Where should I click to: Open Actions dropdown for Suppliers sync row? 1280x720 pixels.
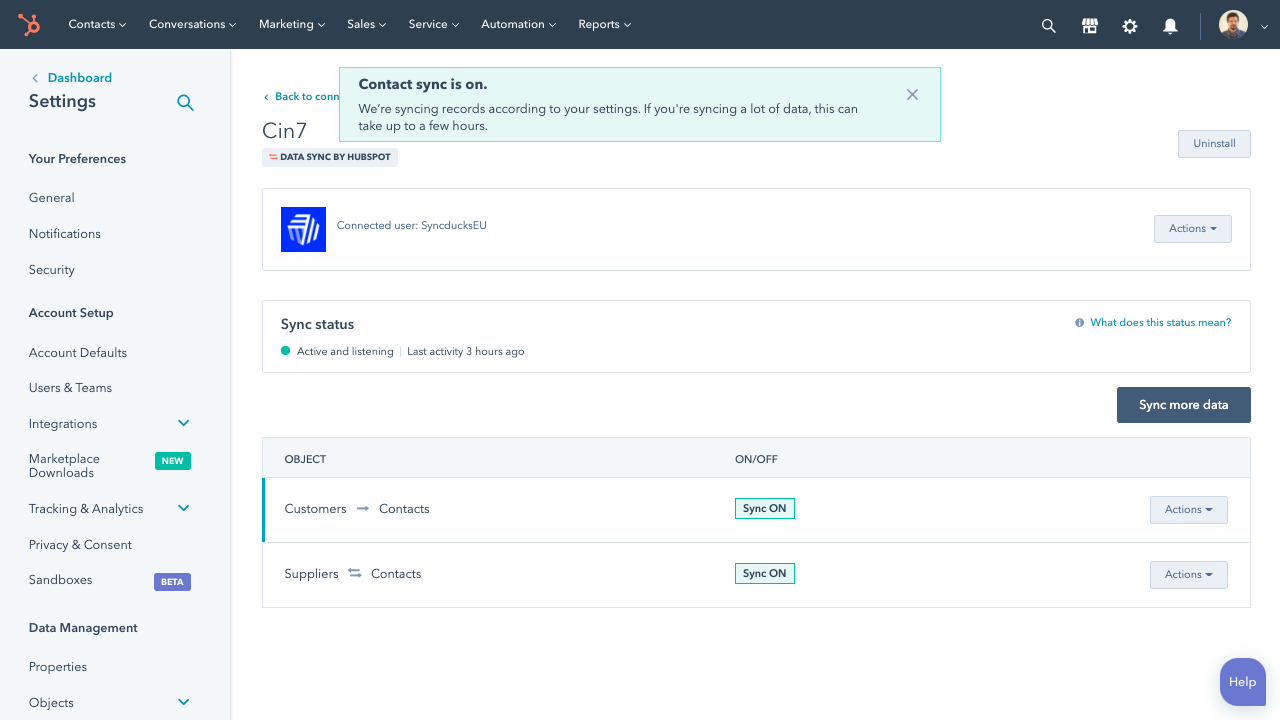click(x=1188, y=575)
